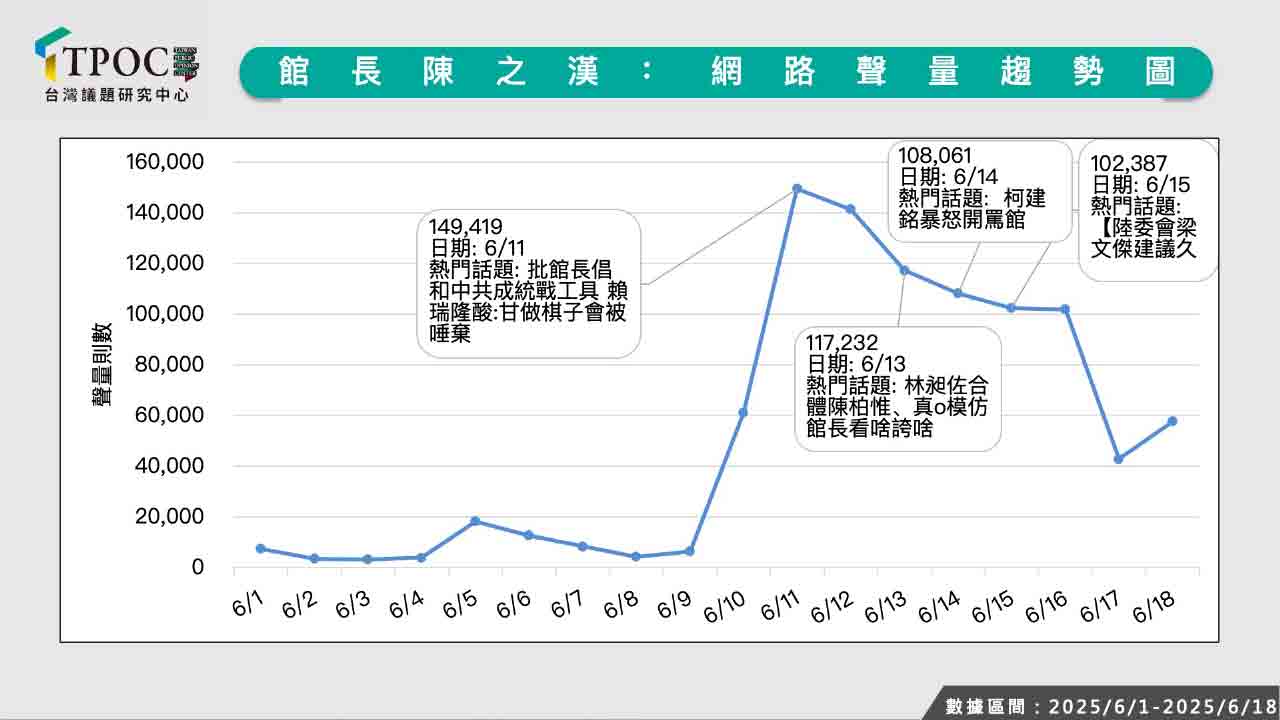Click the 數據區間 date range footer
This screenshot has width=1280, height=720.
tap(1108, 705)
